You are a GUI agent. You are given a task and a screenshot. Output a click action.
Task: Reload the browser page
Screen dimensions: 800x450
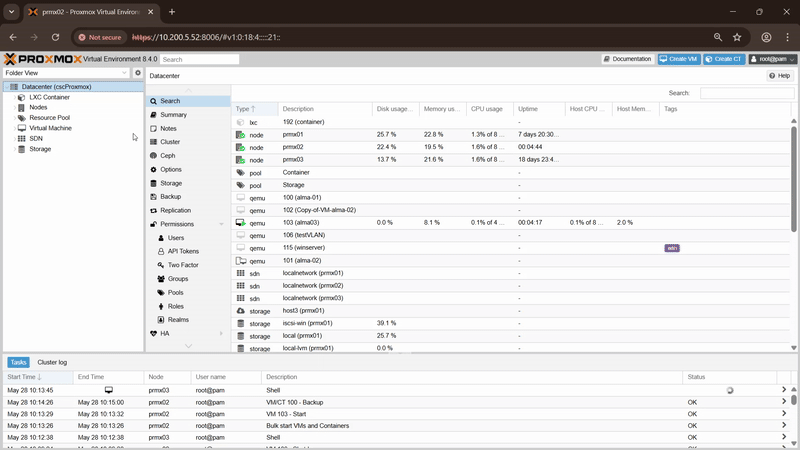55,37
